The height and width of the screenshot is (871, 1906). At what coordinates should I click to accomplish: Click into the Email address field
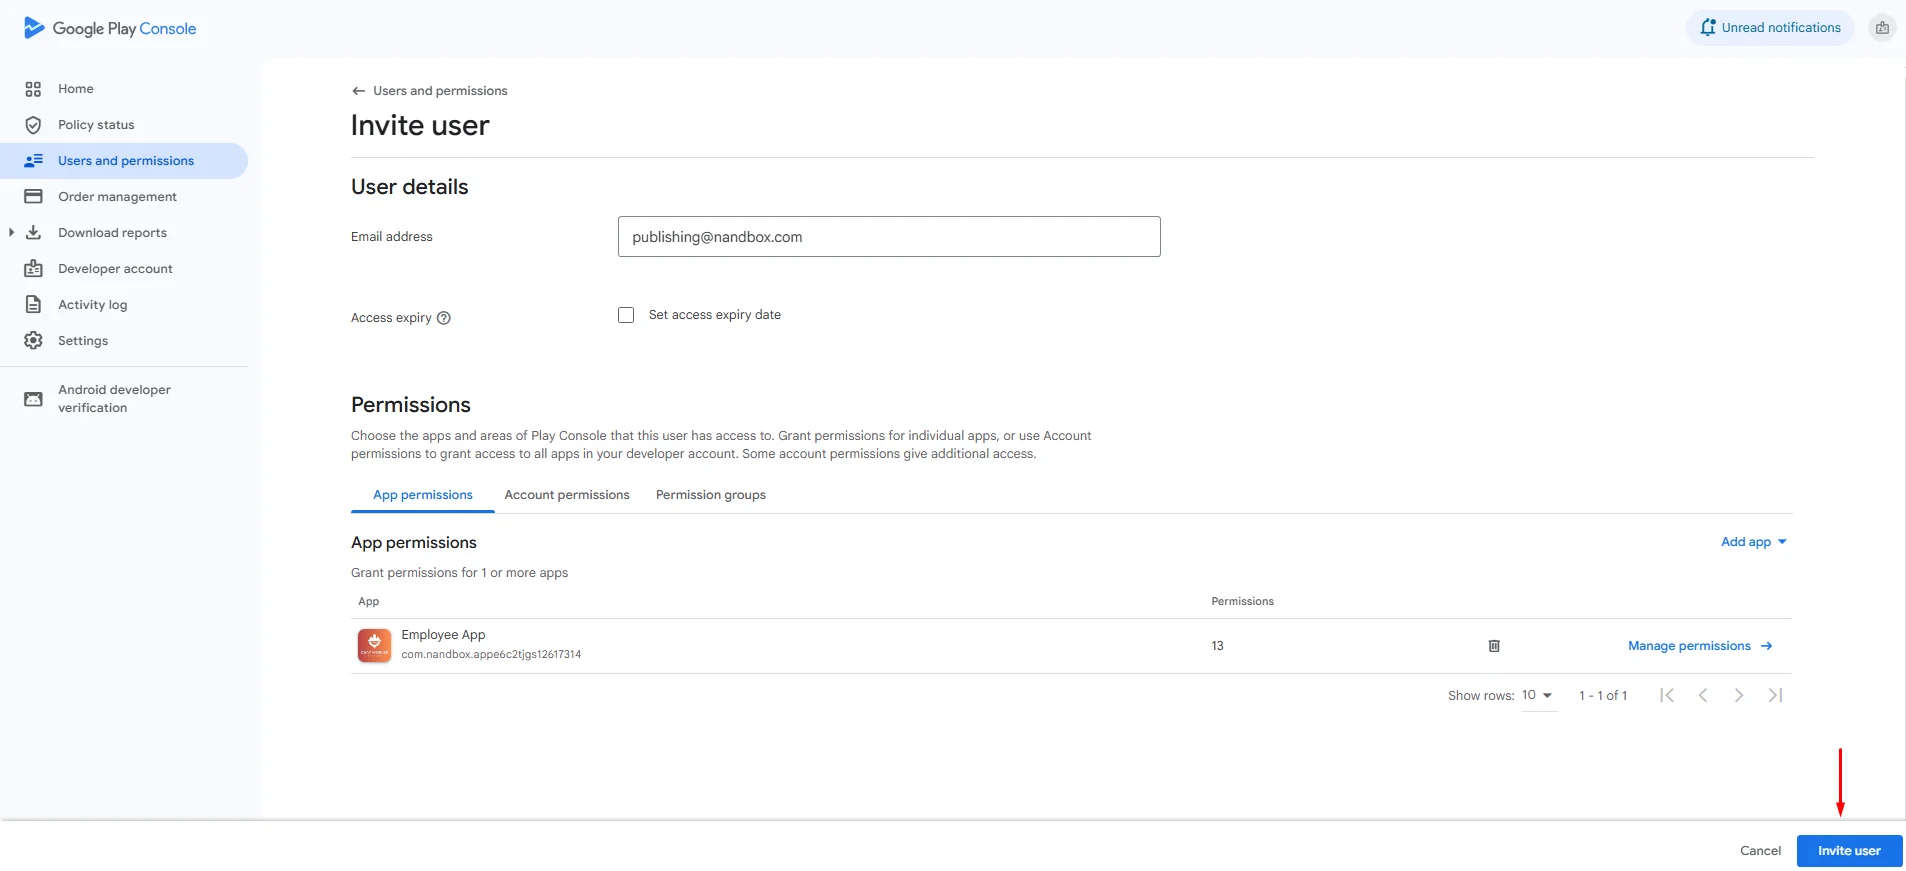pos(889,237)
